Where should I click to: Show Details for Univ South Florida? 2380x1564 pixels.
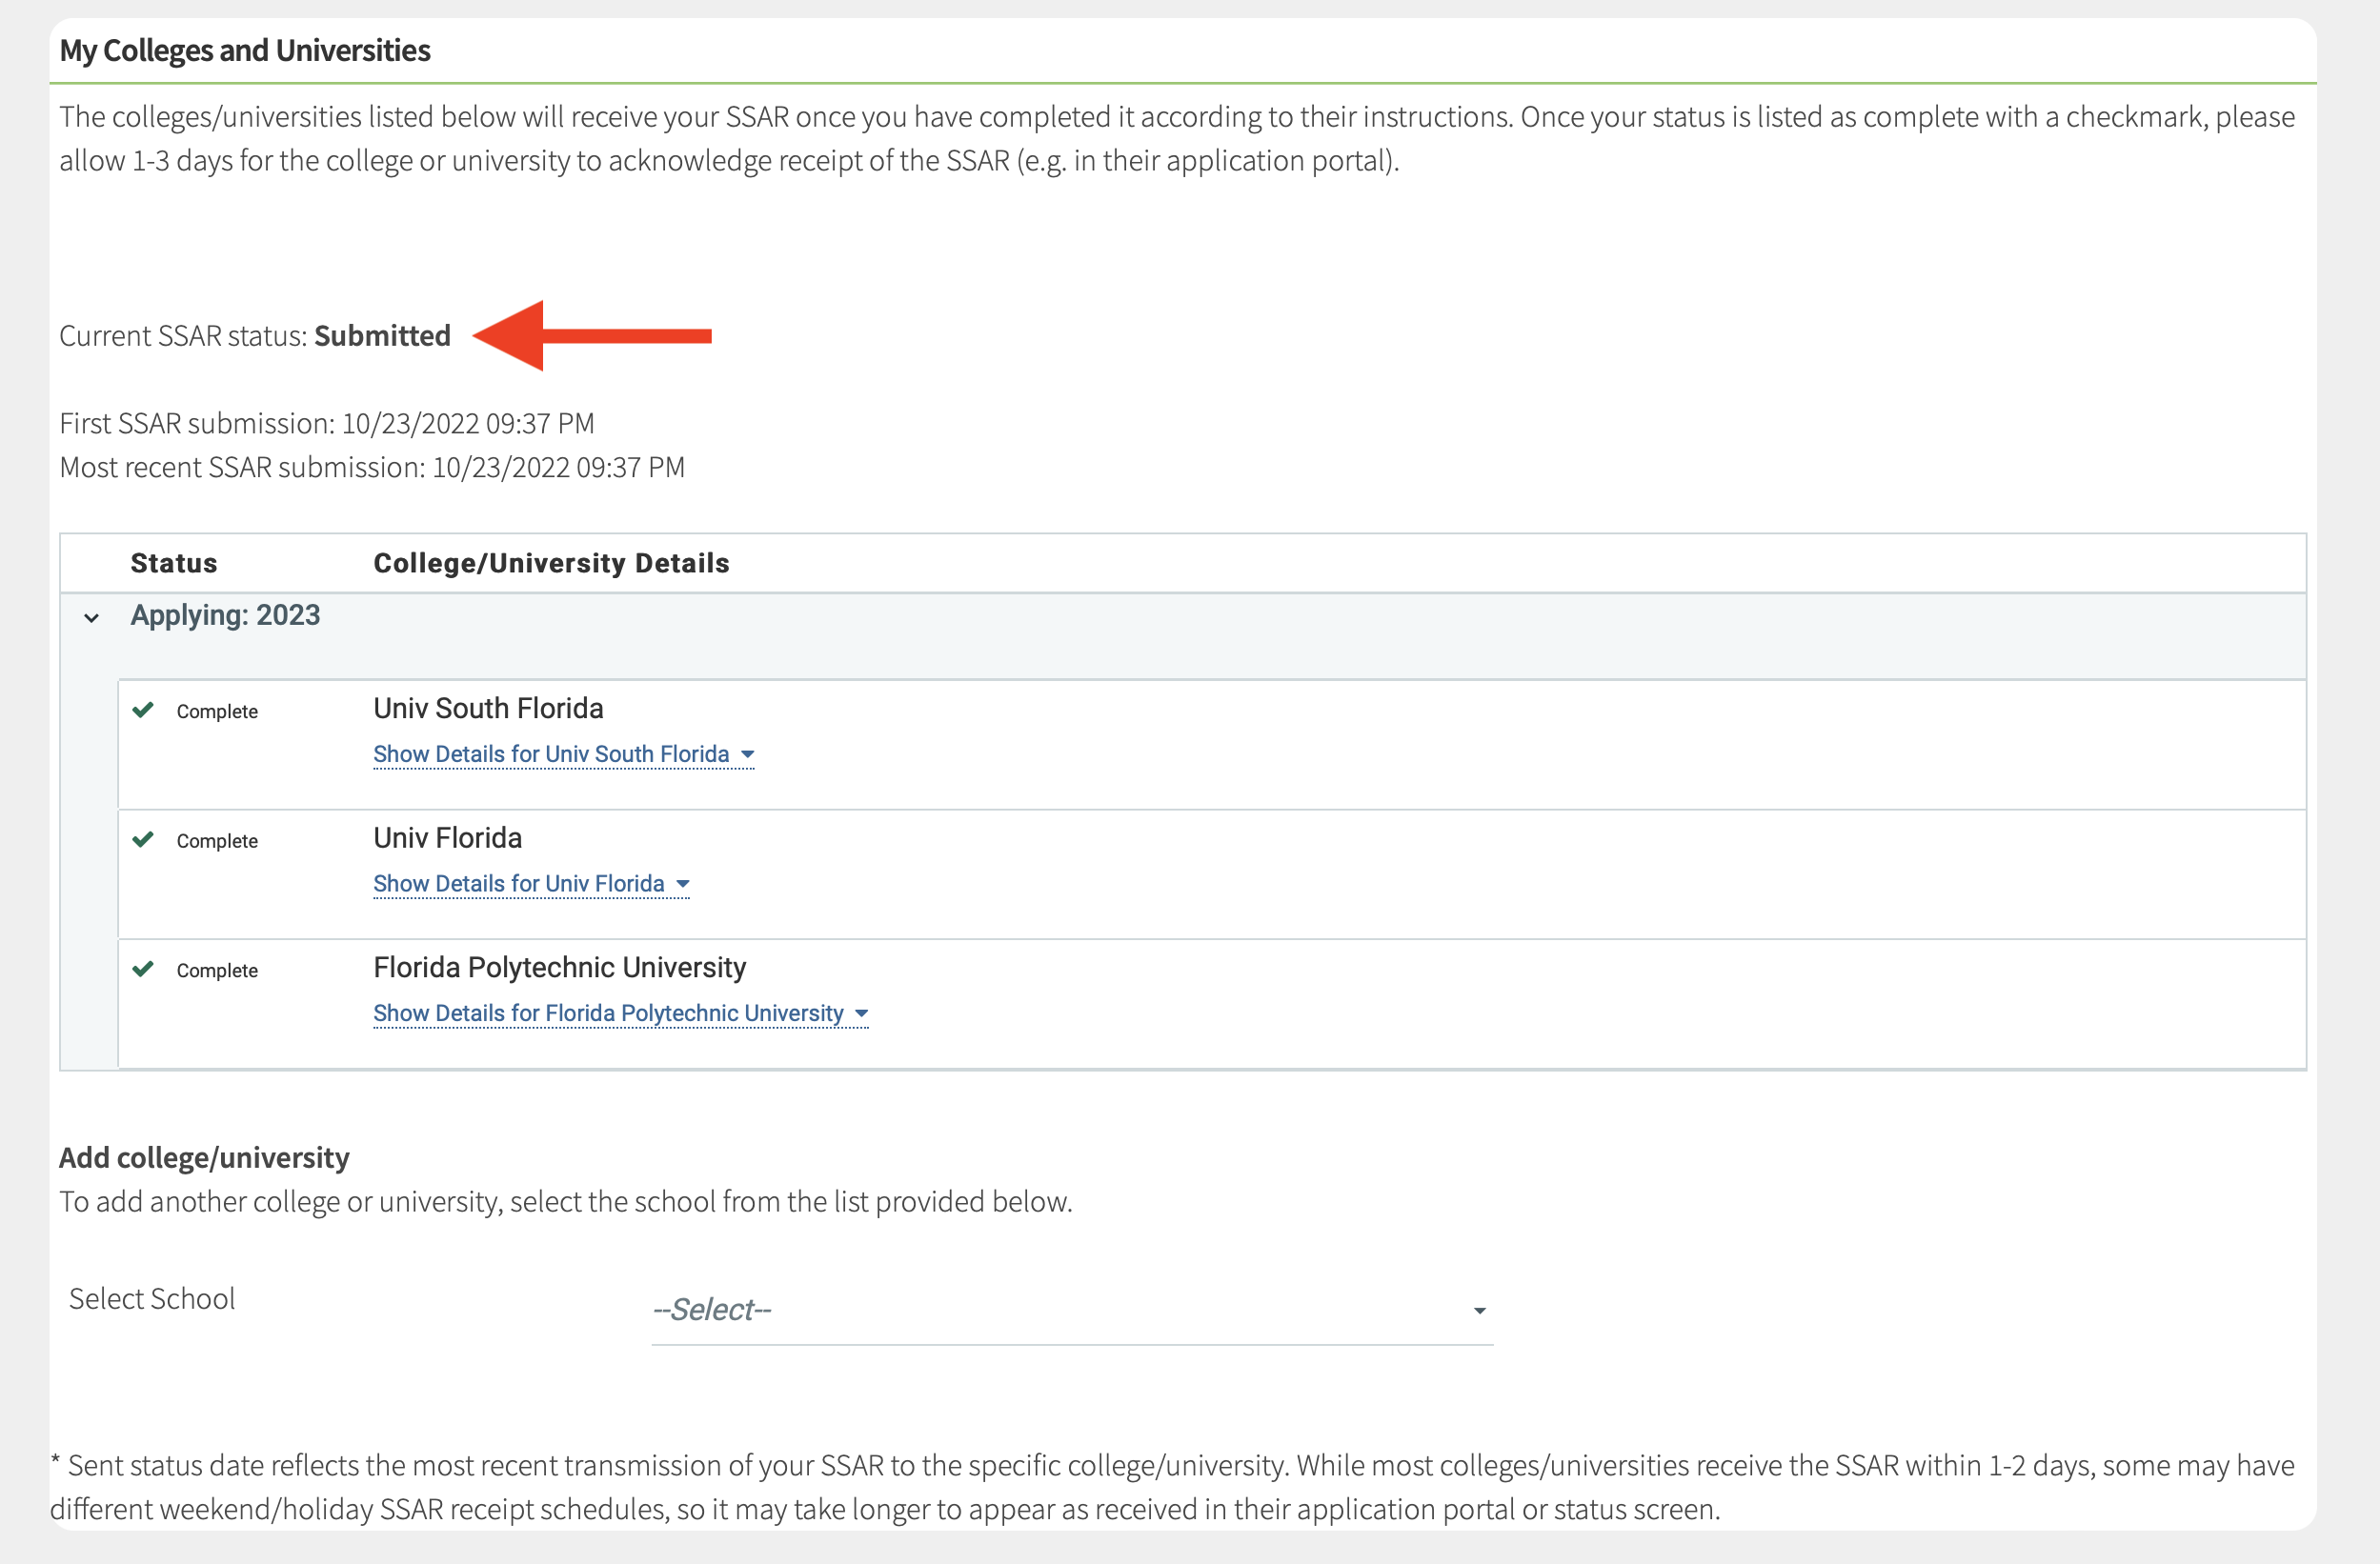tap(551, 755)
